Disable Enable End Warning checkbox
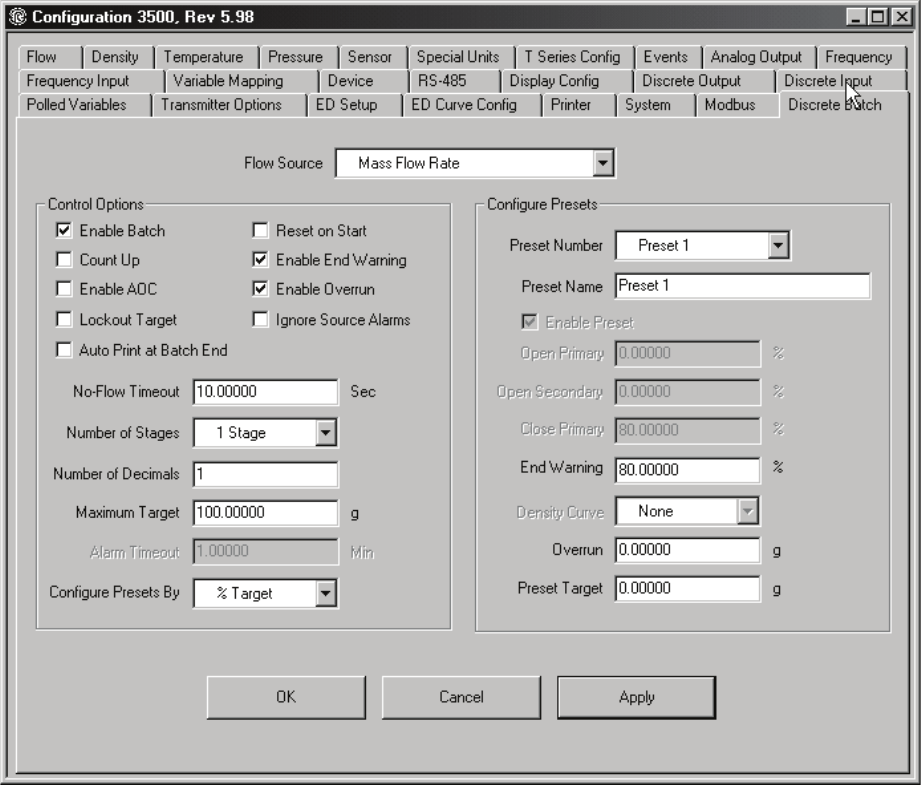 [x=260, y=259]
